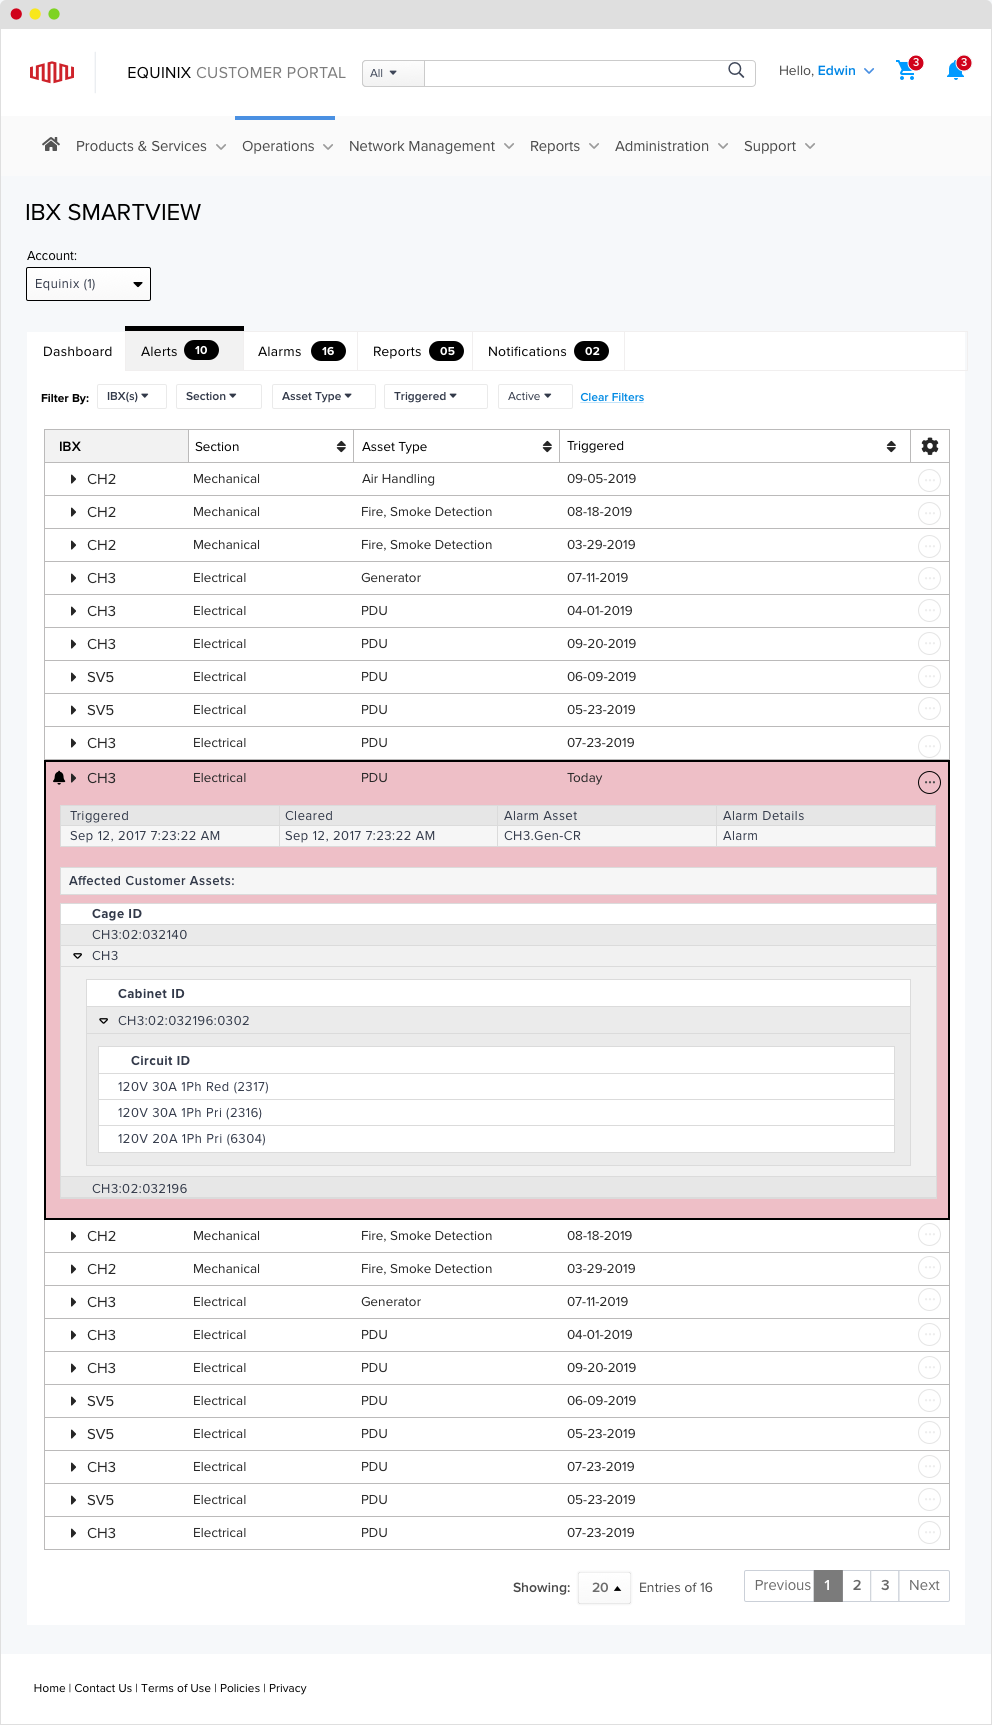Screen dimensions: 992x1725
Task: Switch to the Alarms tab
Action: pyautogui.click(x=301, y=351)
